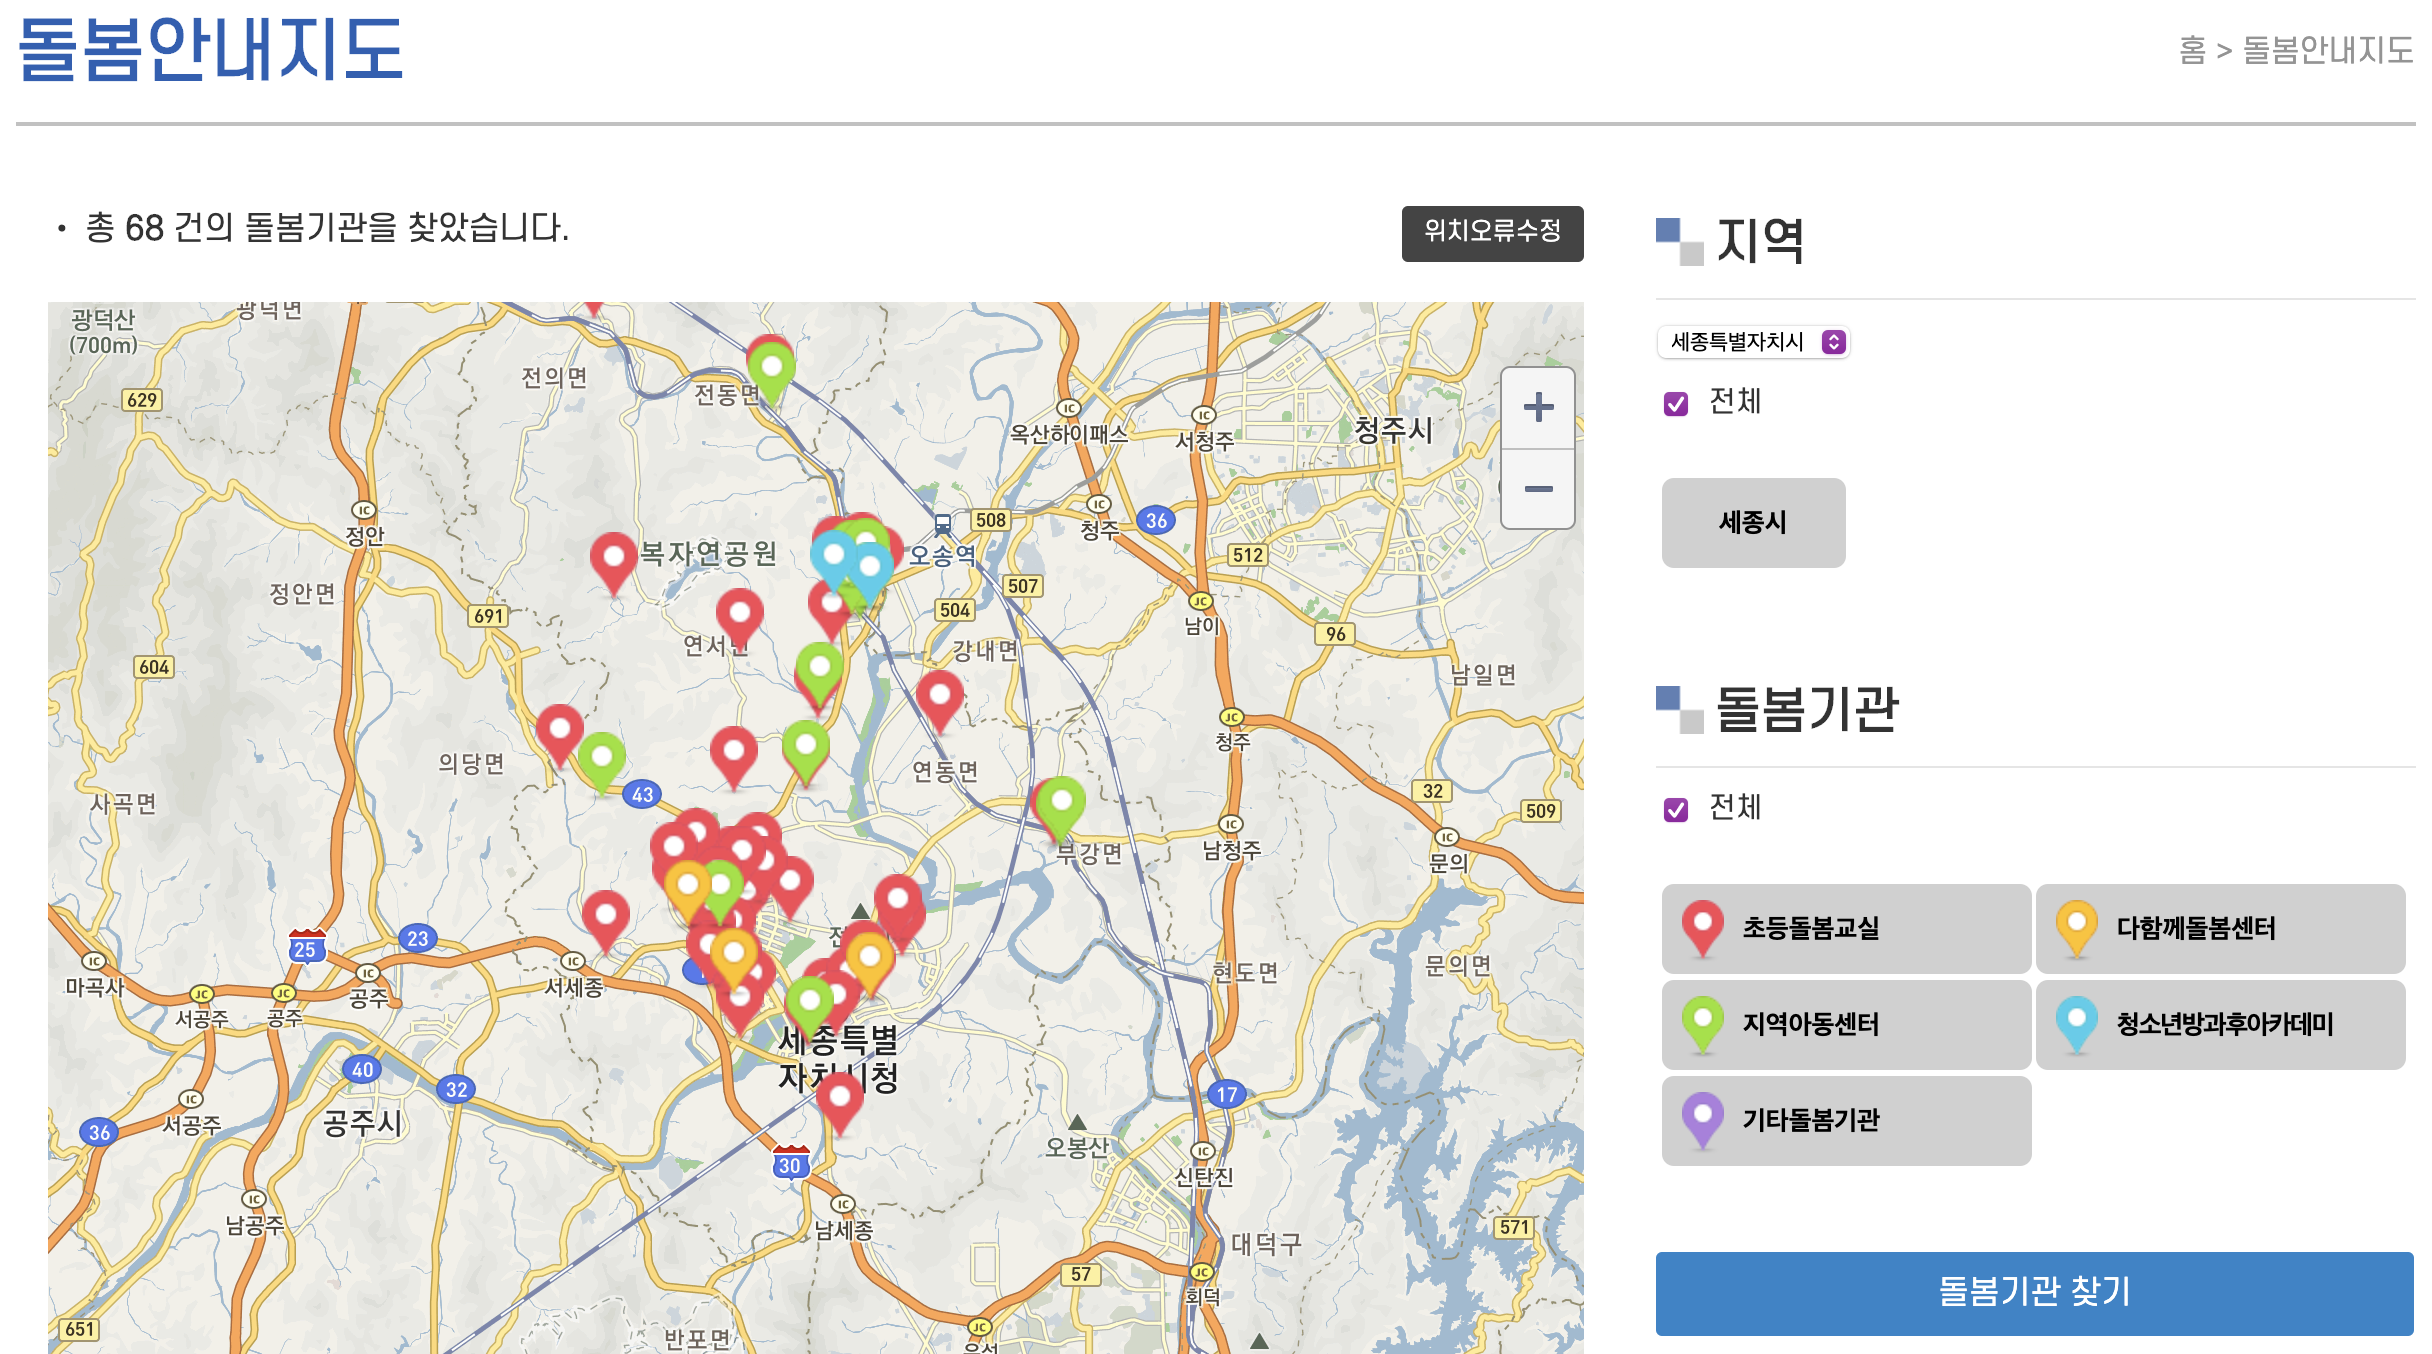Uncheck 전체 checkbox under 돌봄기관
2432x1354 pixels.
coord(1676,809)
